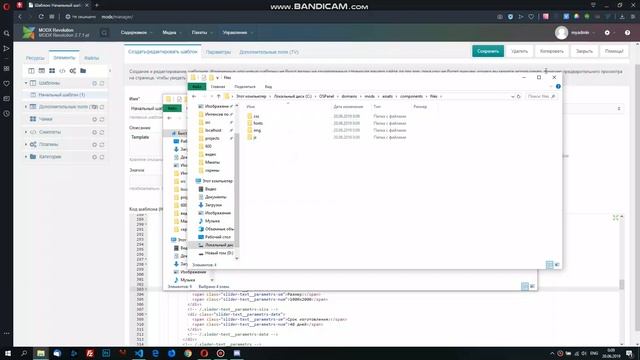Open the Медиа dropdown menu
Image resolution: width=640 pixels, height=360 pixels.
pos(172,33)
